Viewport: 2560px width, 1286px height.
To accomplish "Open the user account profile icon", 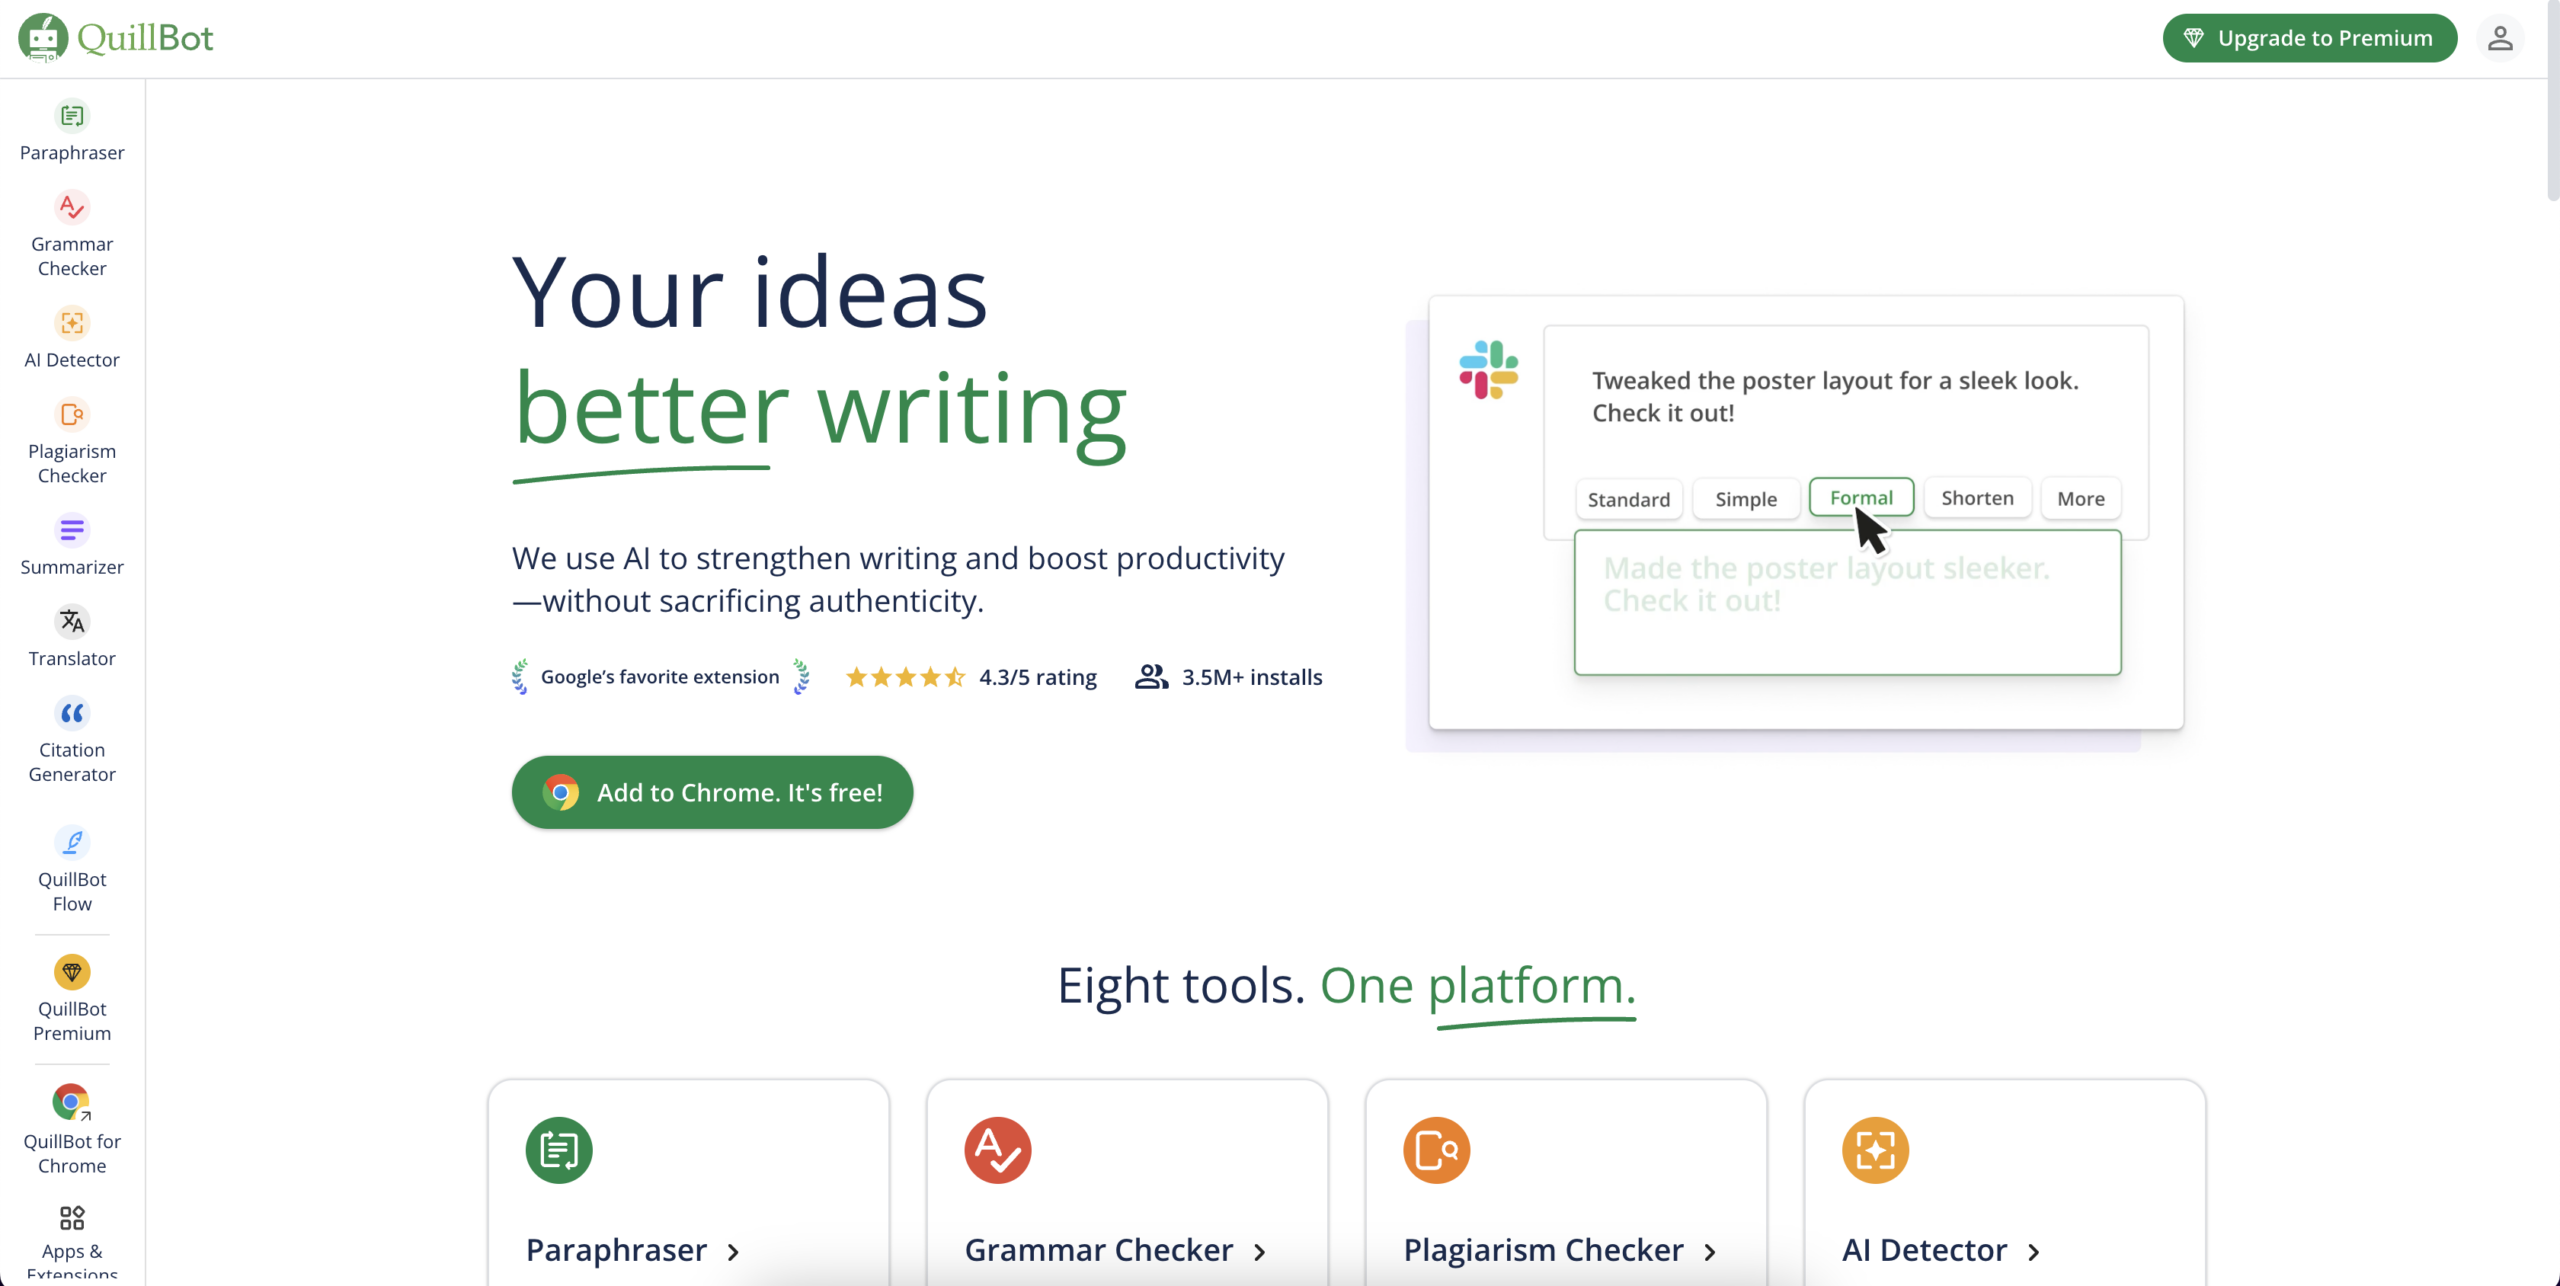I will click(x=2501, y=36).
